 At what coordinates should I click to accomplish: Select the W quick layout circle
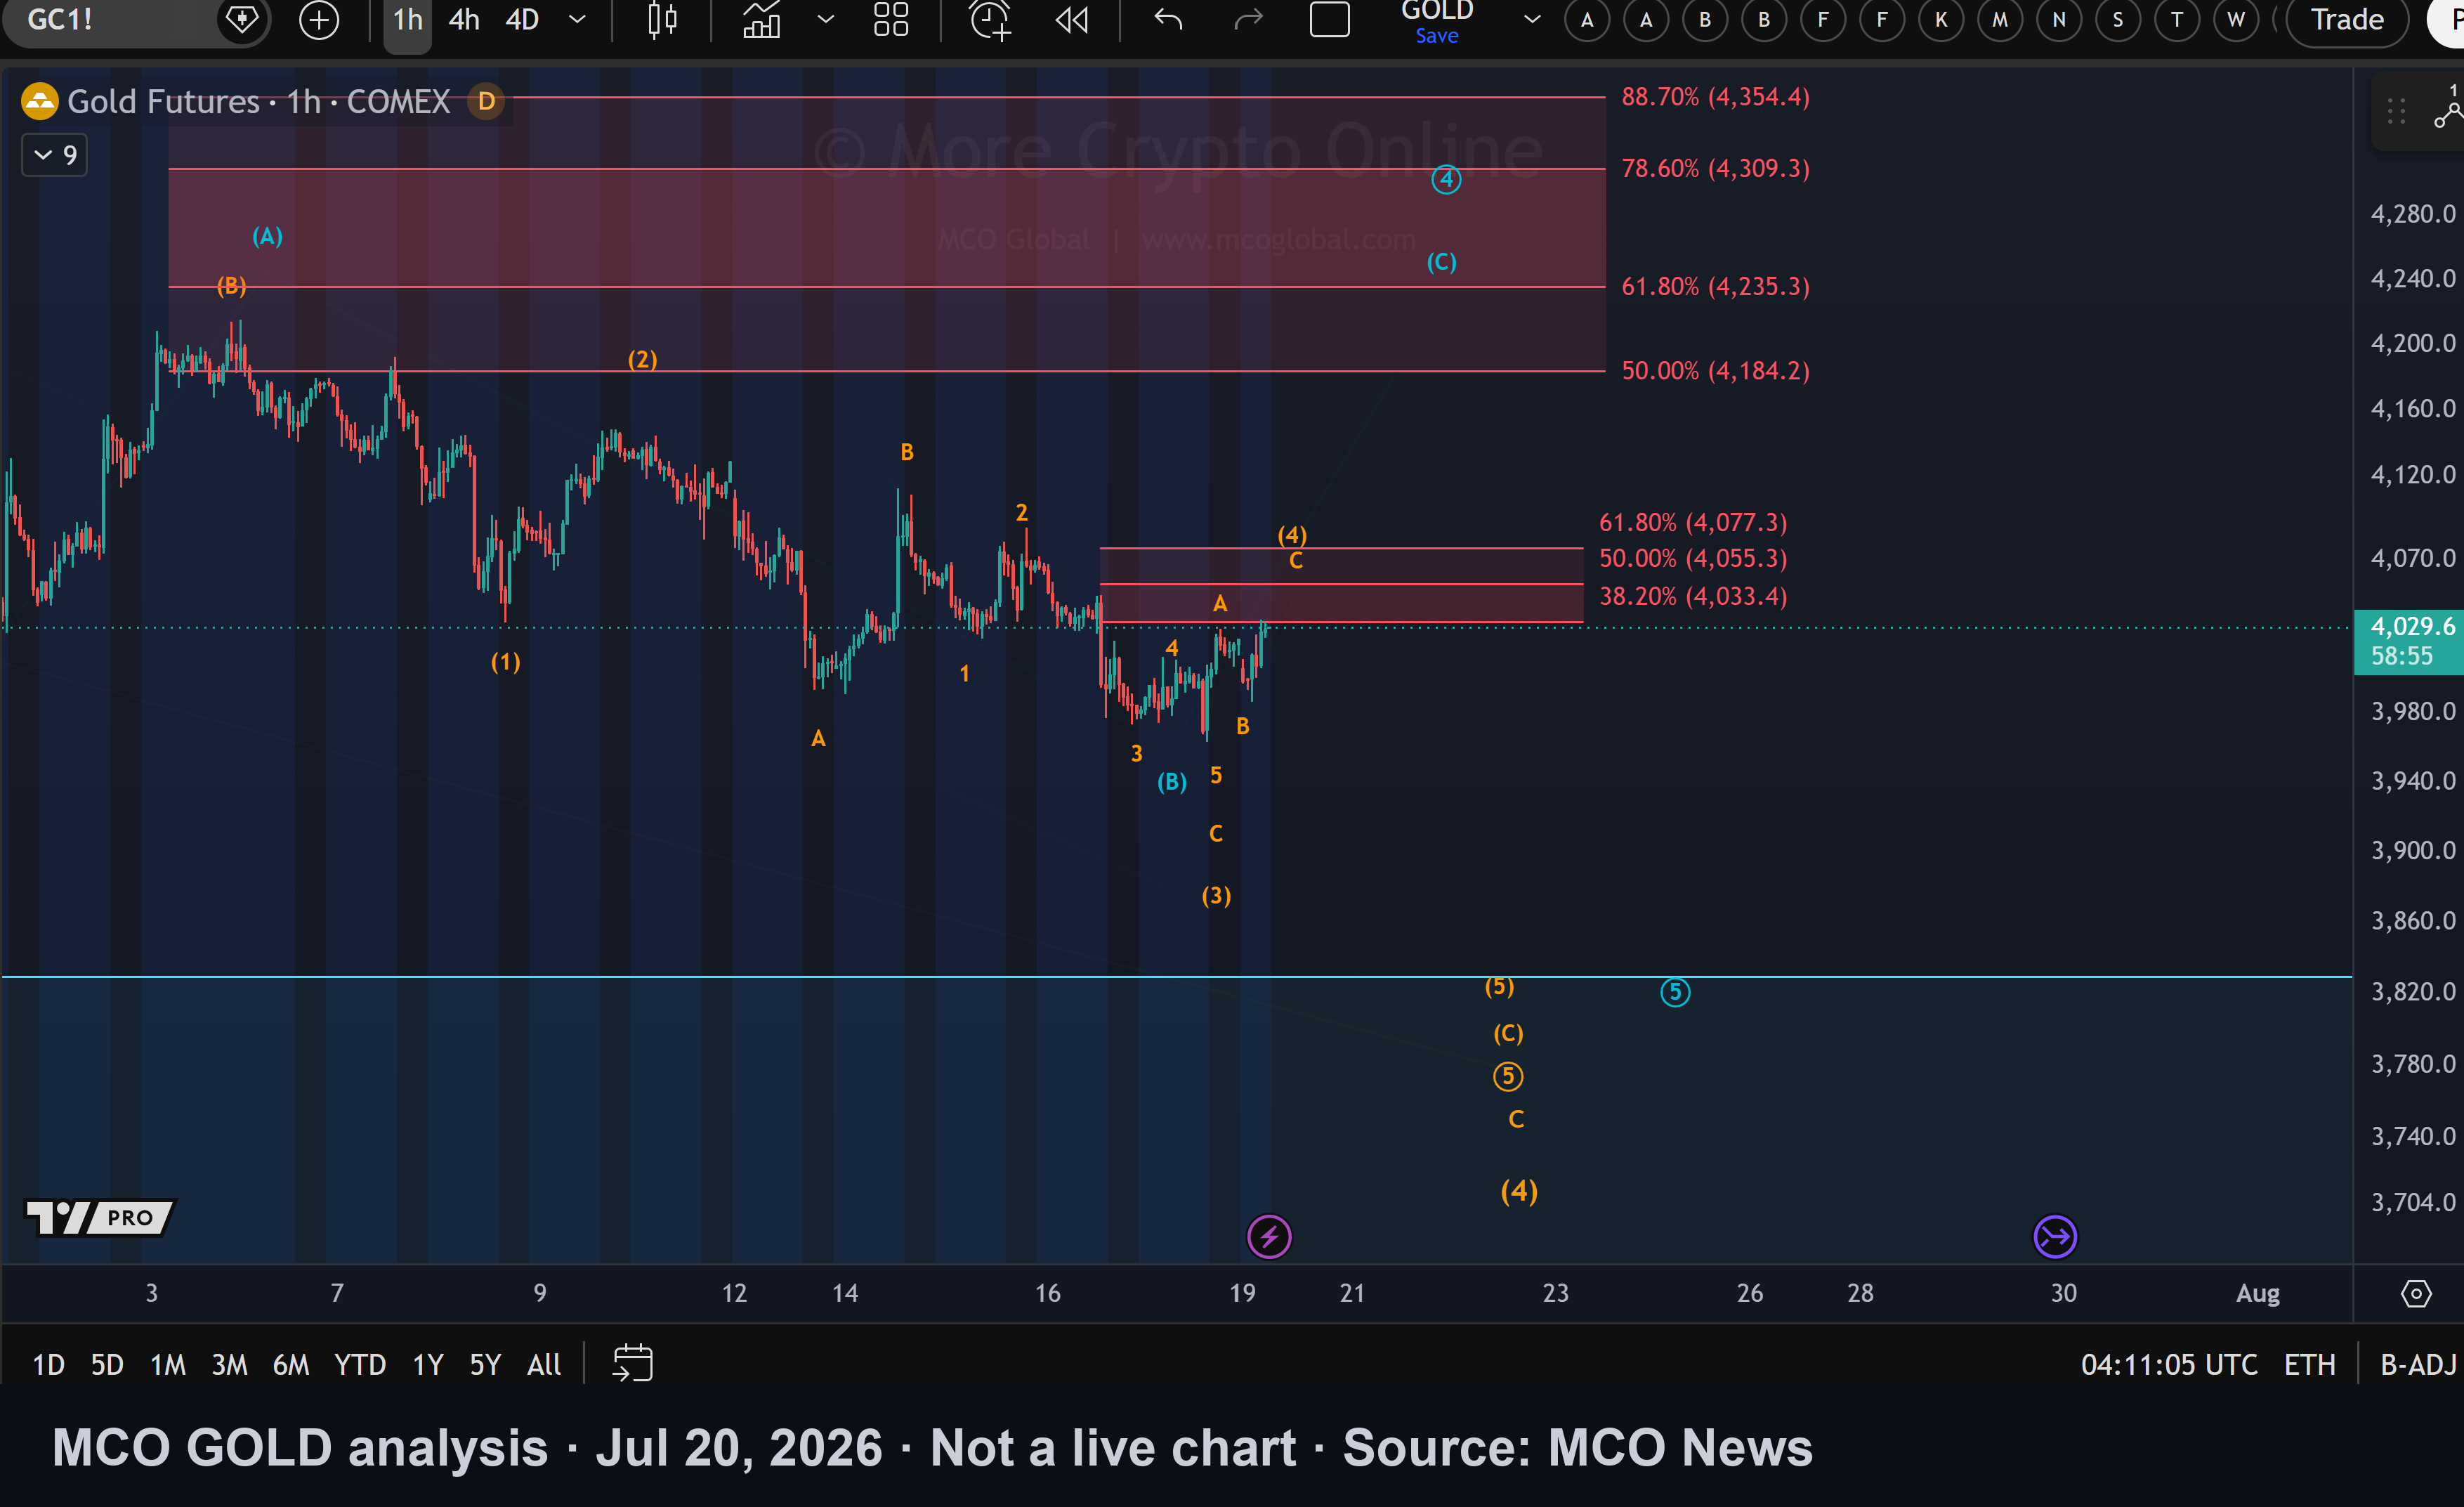point(2236,20)
